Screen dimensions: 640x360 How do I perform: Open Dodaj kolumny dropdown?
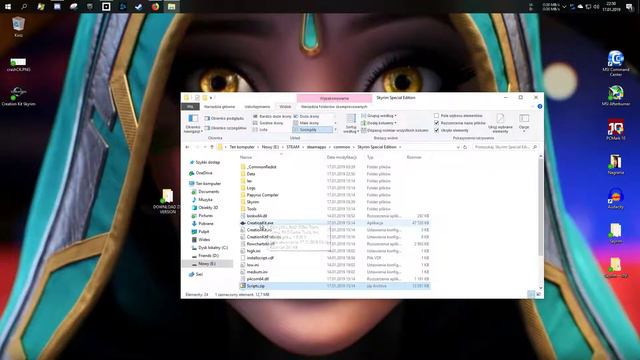379,123
